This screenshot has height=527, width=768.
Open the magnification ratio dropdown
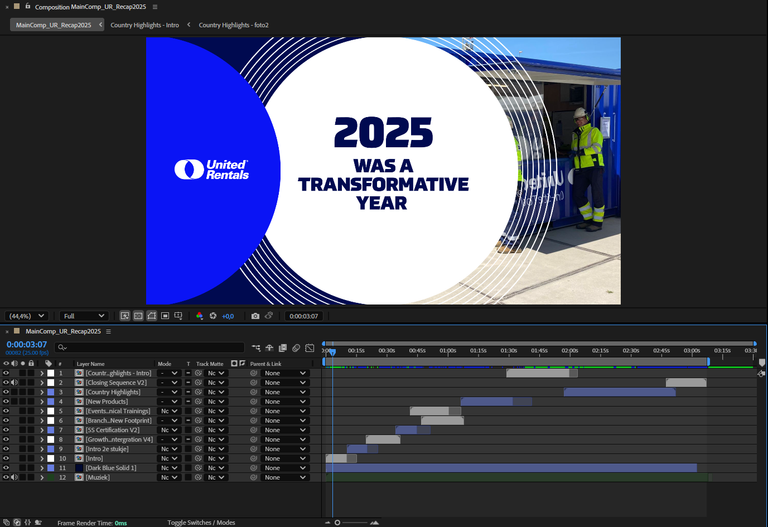click(28, 316)
